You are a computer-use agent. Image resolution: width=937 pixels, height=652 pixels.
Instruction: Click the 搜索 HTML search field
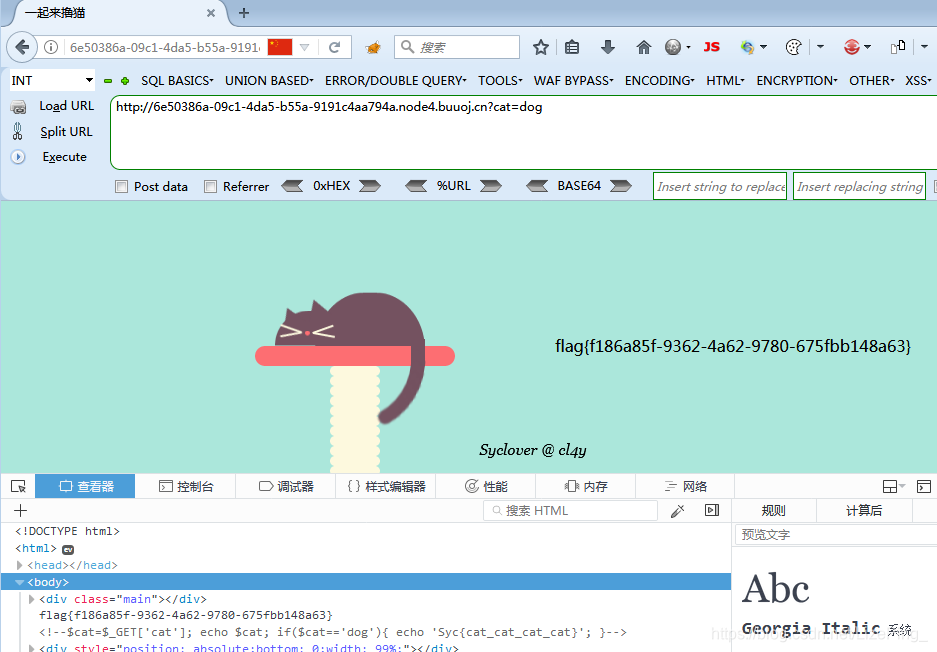(571, 510)
